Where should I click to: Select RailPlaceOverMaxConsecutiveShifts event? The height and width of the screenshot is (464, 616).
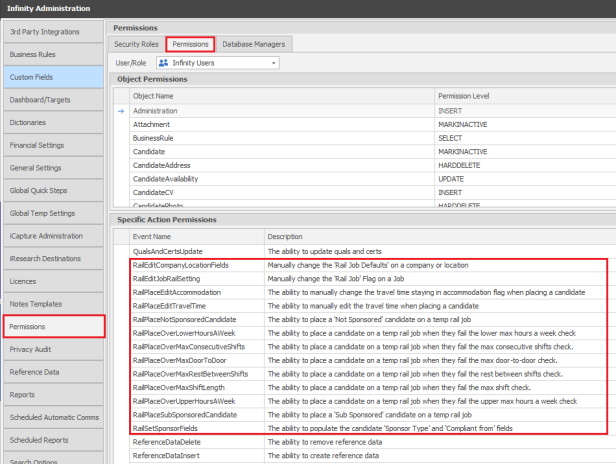click(x=365, y=347)
